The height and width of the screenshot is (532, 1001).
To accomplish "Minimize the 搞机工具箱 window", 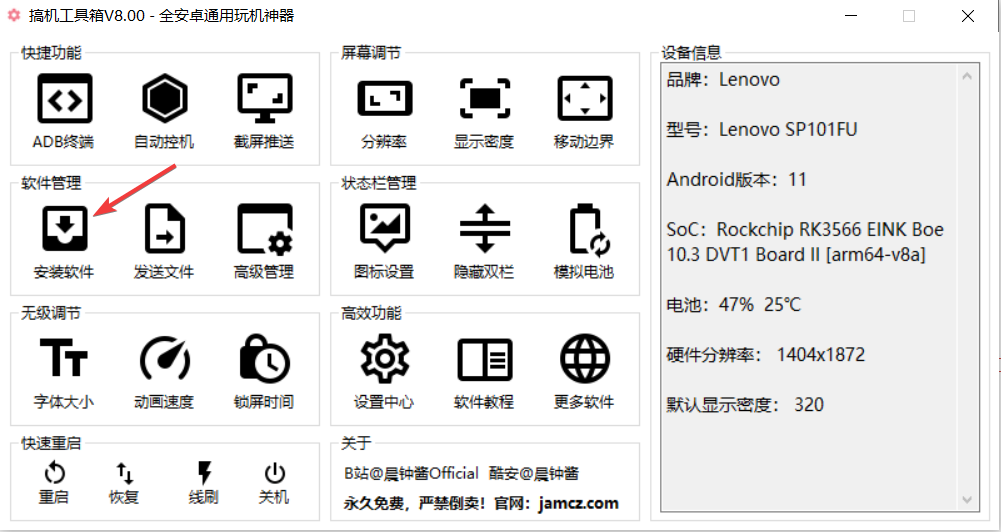I will click(x=850, y=16).
